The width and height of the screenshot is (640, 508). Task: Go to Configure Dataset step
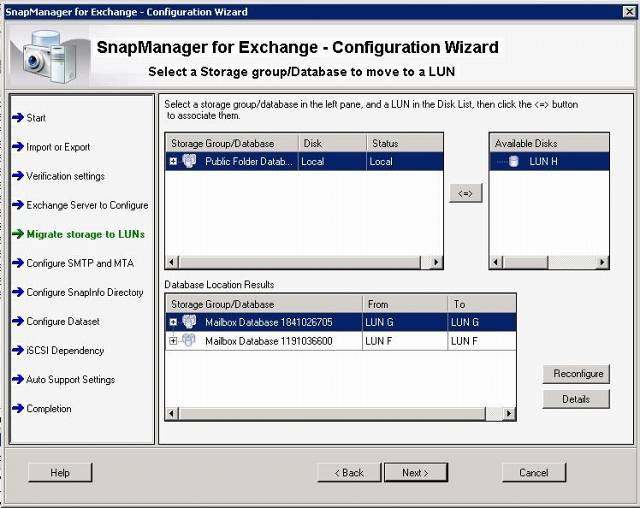[x=63, y=322]
